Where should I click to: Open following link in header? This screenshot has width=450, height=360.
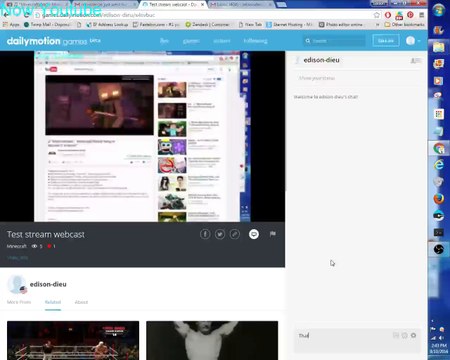point(255,41)
